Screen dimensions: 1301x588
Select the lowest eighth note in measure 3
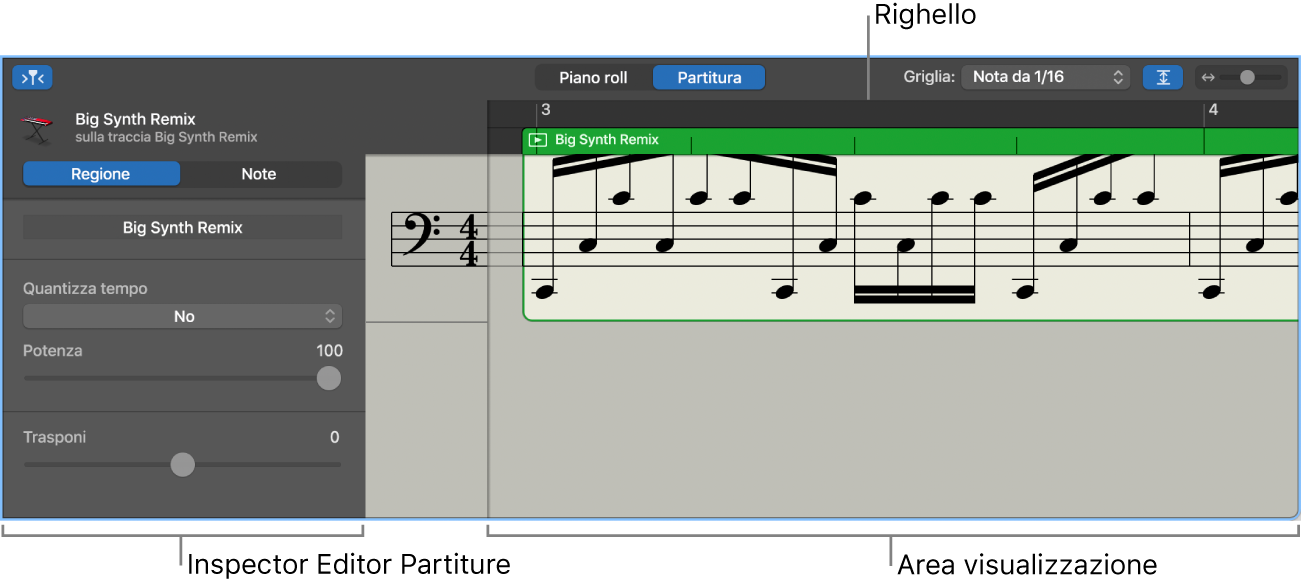(546, 291)
